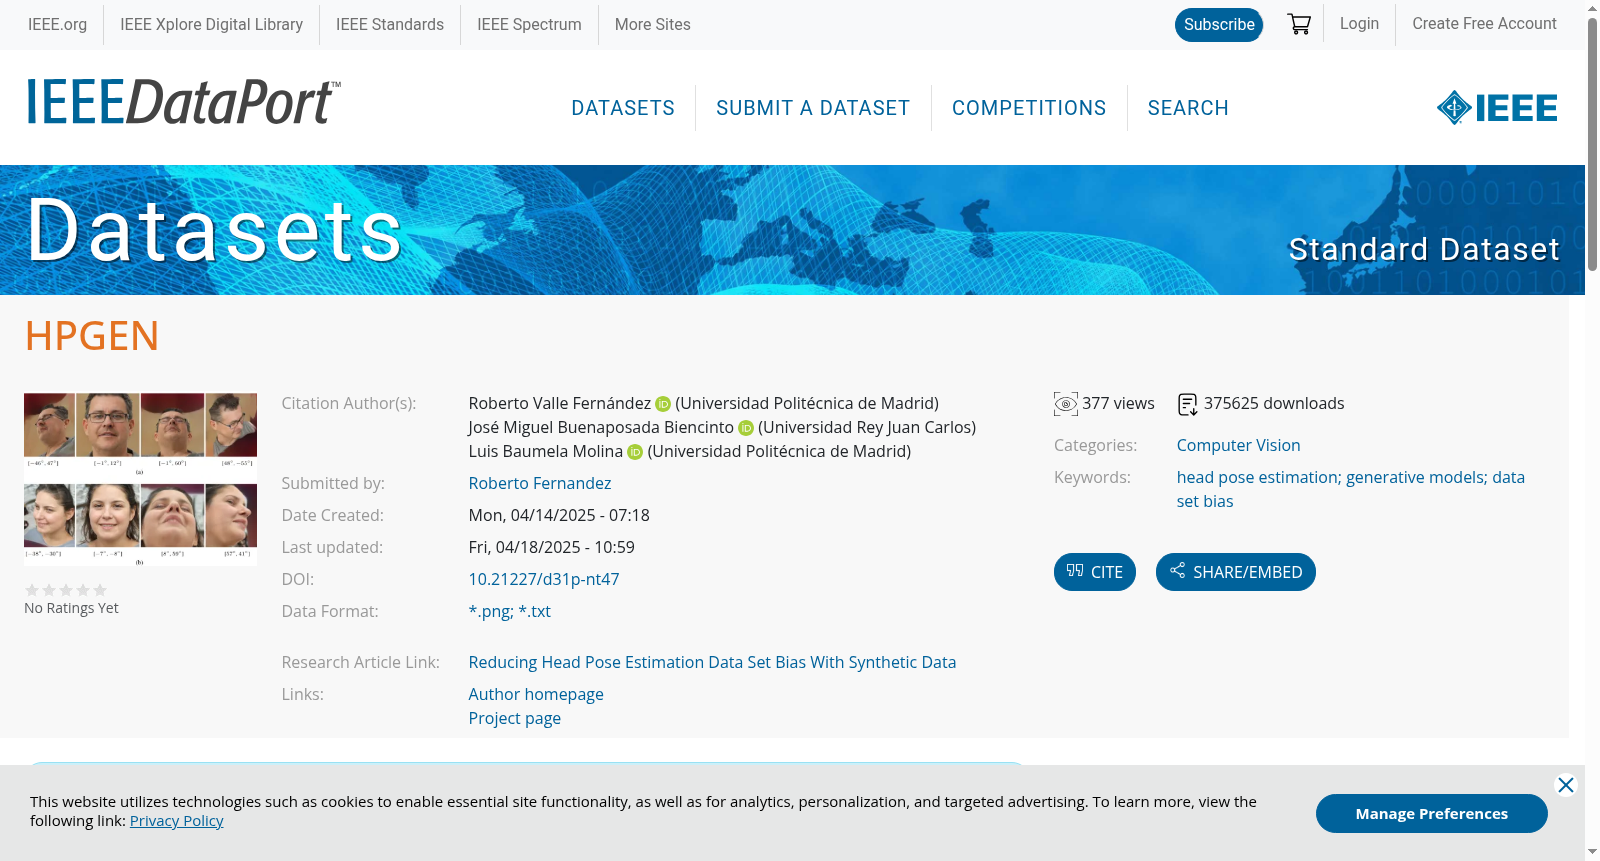Click the CITE button
Viewport: 1600px width, 861px height.
click(x=1095, y=572)
